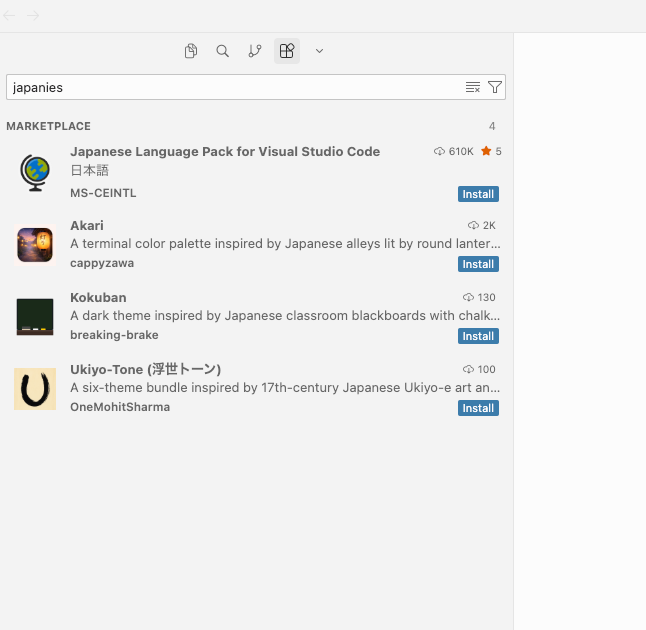Click the 5 star rating
This screenshot has height=630, width=646.
(492, 152)
